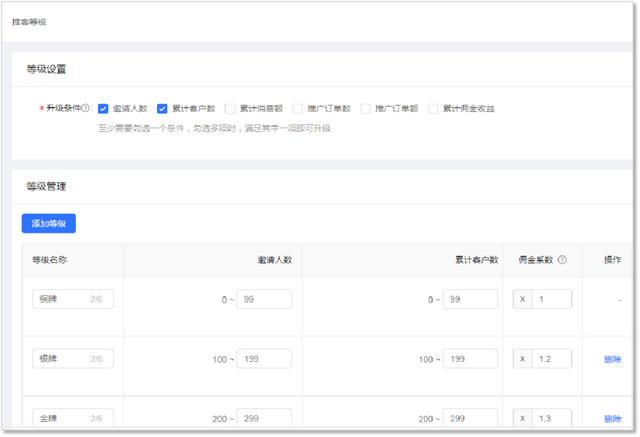Enable the 累计佣金收益 checkbox
Viewport: 640px width, 437px height.
click(x=432, y=109)
